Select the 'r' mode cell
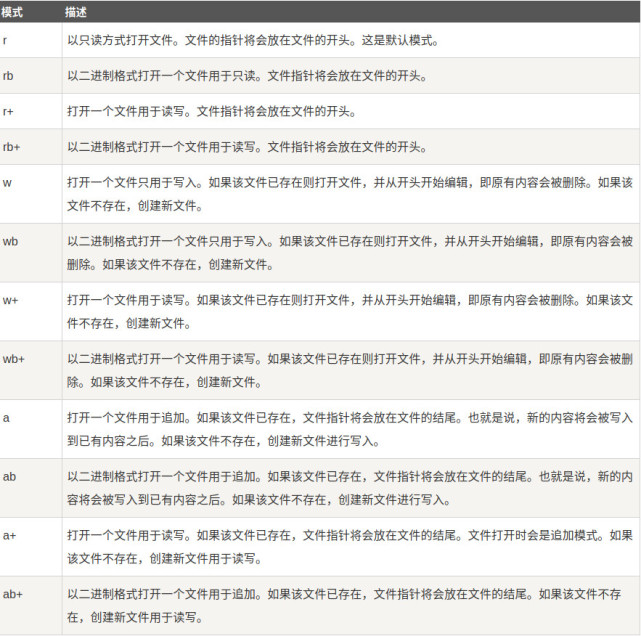 pyautogui.click(x=31, y=40)
